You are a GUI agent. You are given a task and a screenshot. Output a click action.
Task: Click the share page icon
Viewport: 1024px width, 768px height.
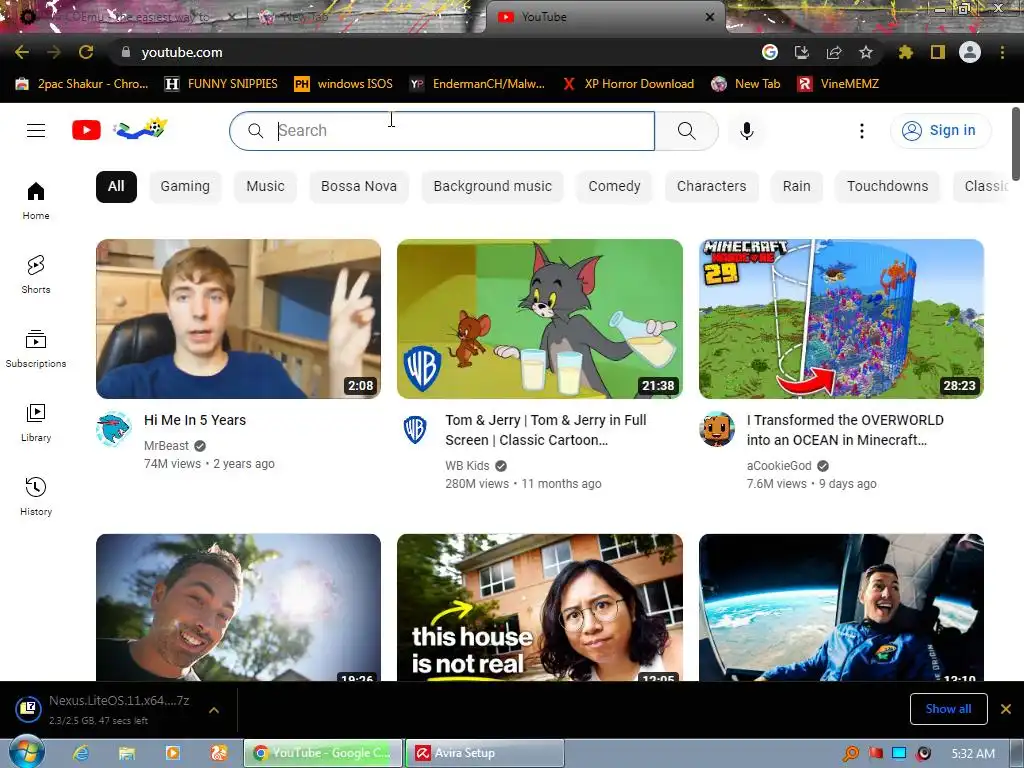pyautogui.click(x=834, y=52)
